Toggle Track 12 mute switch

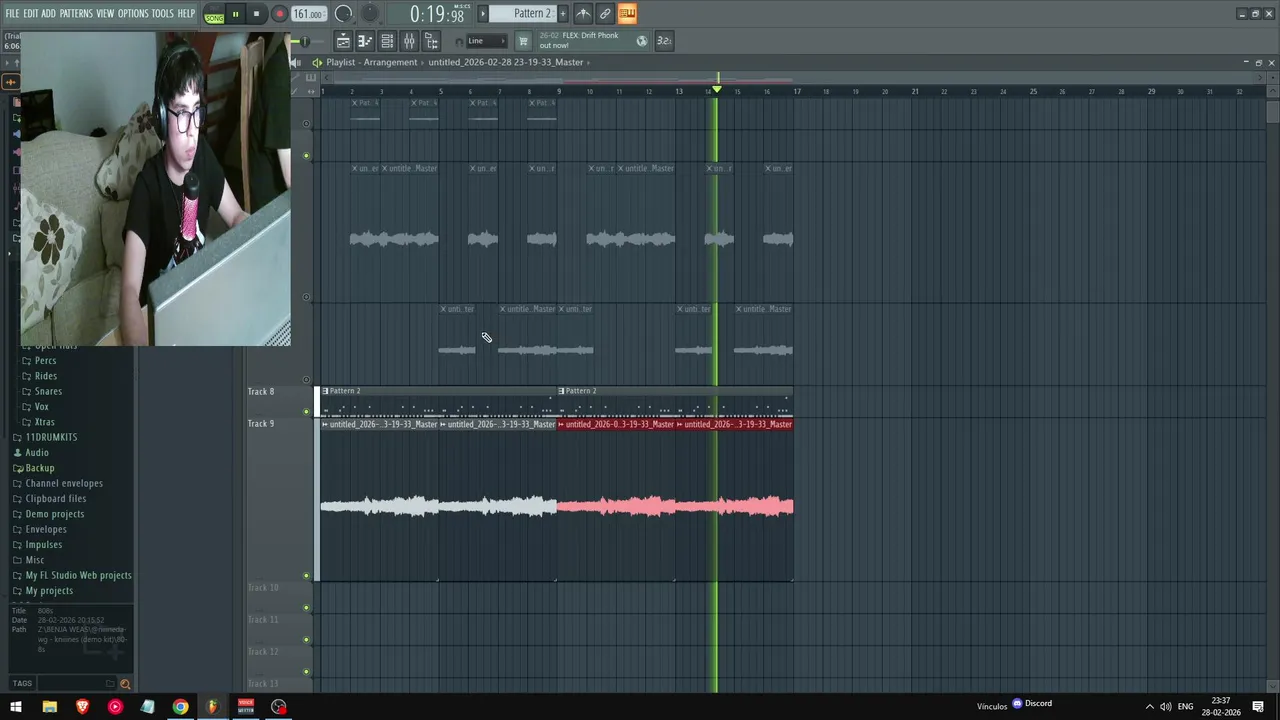(x=306, y=672)
